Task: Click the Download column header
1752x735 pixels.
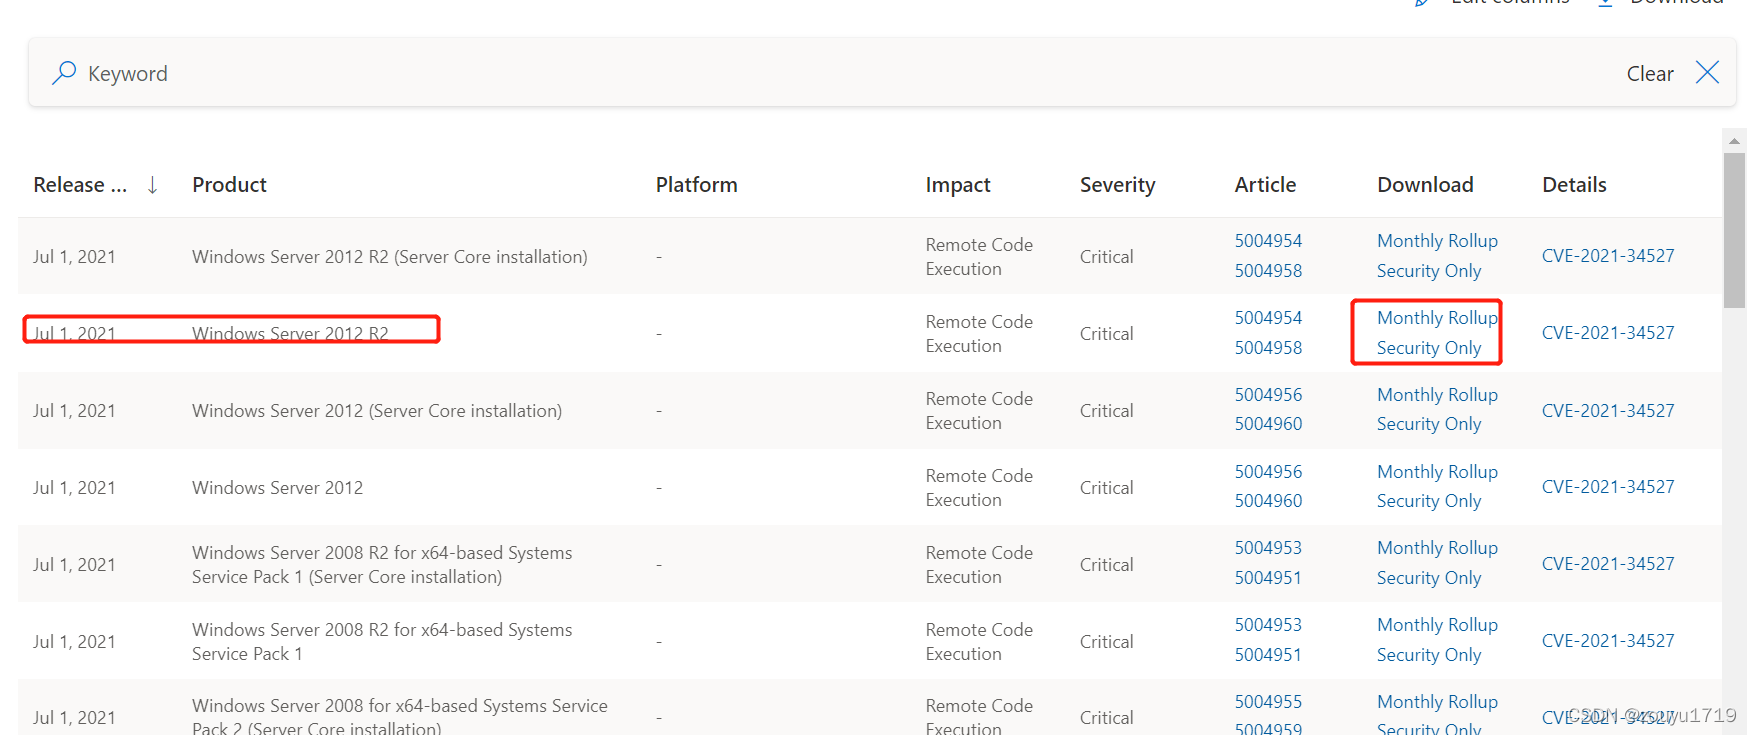Action: click(x=1425, y=185)
